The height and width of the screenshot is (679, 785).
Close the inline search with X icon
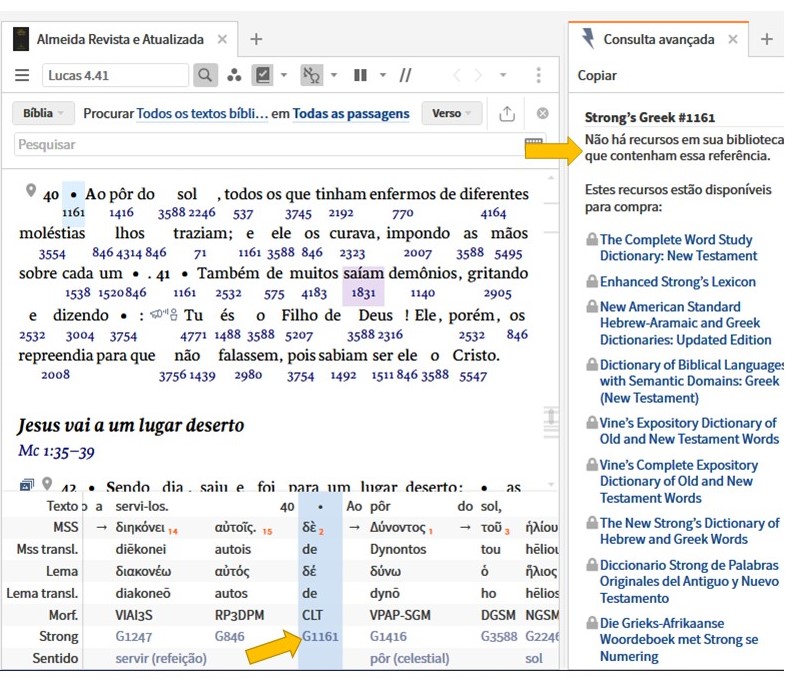[542, 113]
